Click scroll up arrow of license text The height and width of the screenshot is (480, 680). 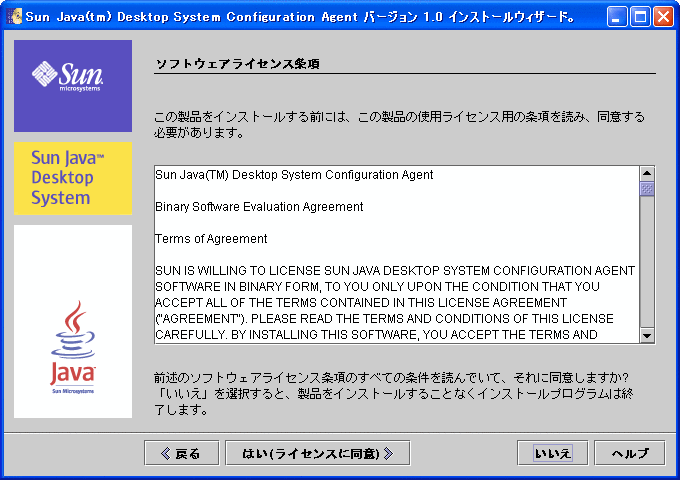[647, 173]
